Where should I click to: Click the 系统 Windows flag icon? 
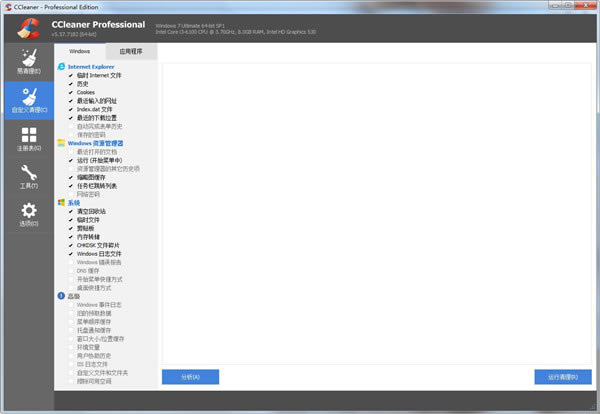point(61,202)
